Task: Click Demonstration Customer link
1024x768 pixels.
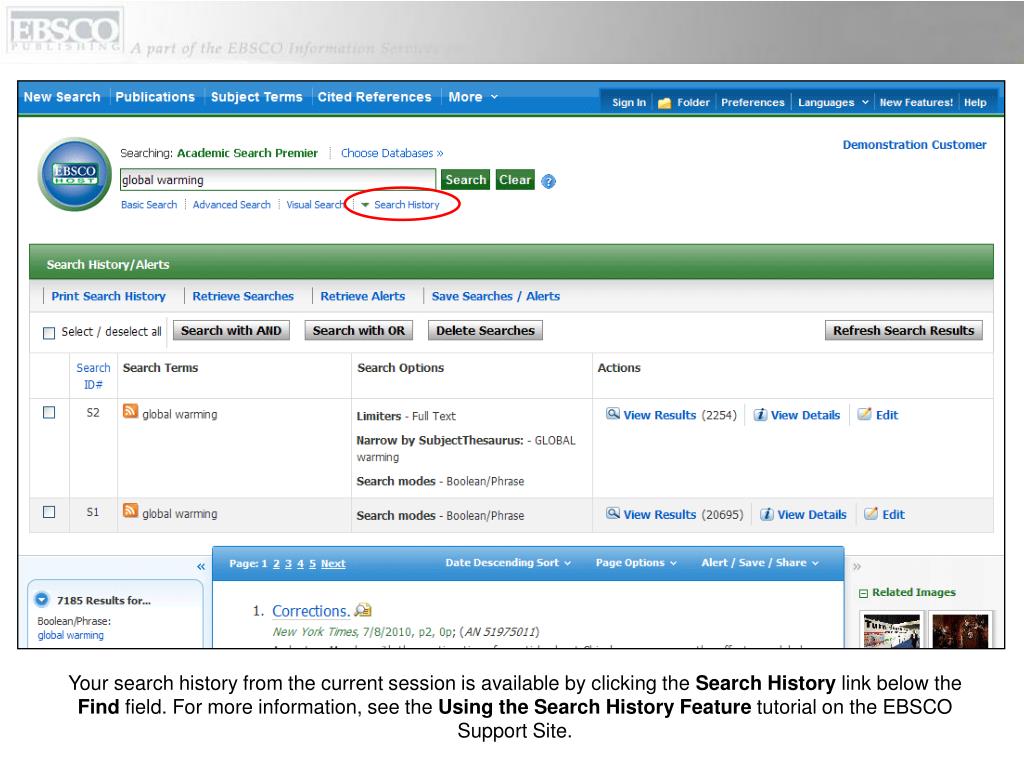Action: click(914, 144)
